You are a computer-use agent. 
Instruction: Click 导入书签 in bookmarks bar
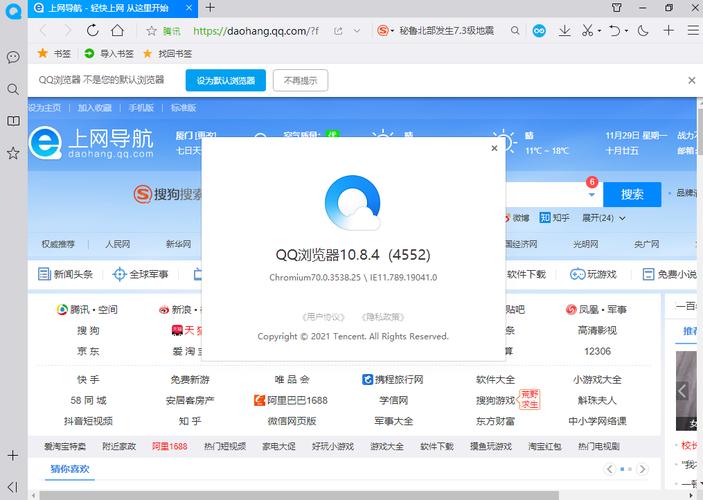coord(109,54)
